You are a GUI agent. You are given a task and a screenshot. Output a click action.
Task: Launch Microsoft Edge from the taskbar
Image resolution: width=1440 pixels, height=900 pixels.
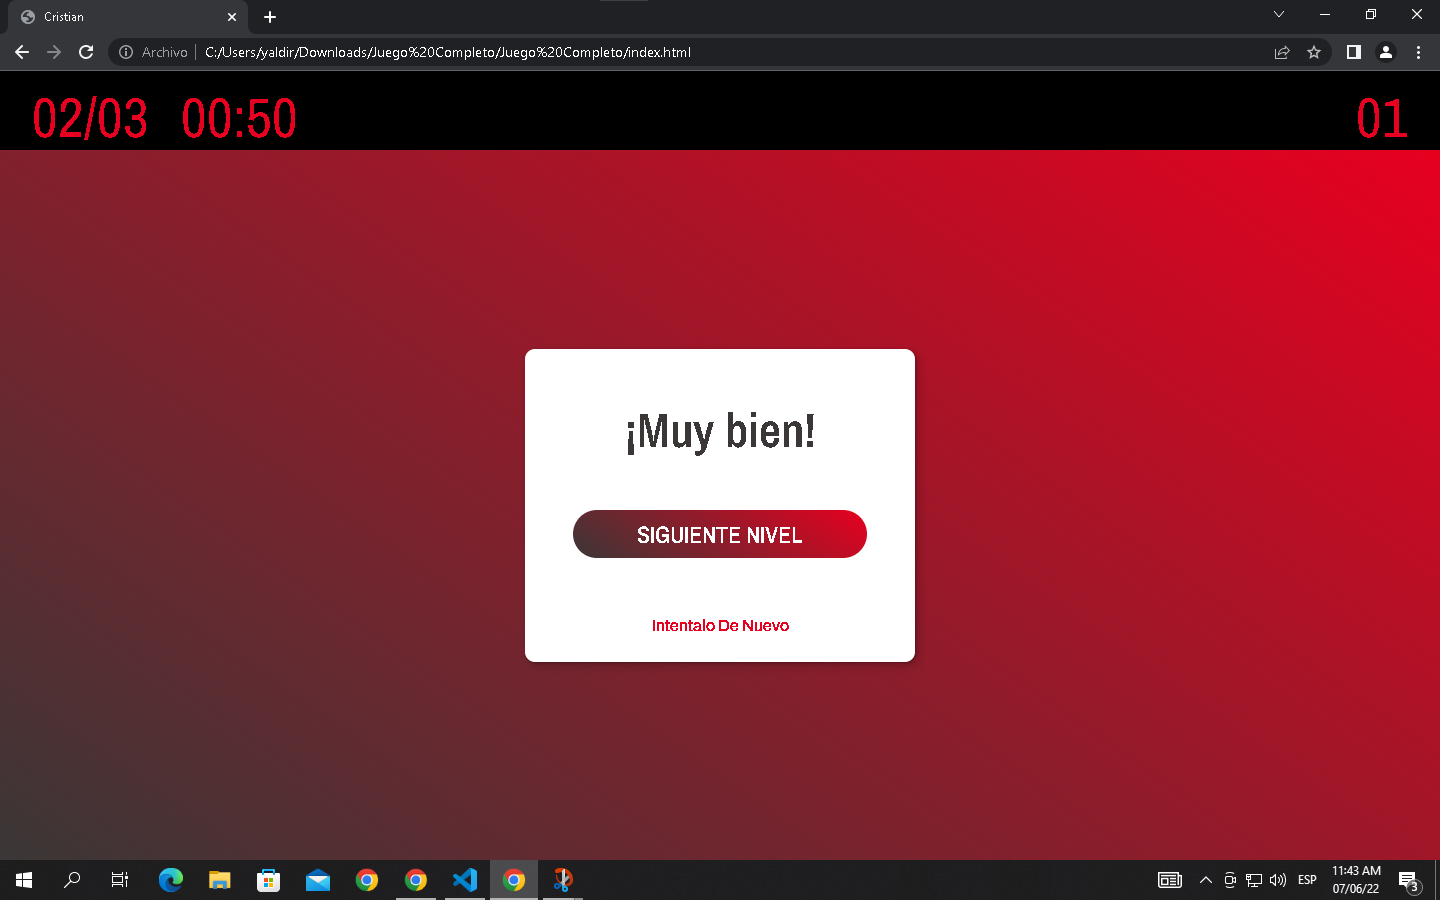pyautogui.click(x=171, y=880)
